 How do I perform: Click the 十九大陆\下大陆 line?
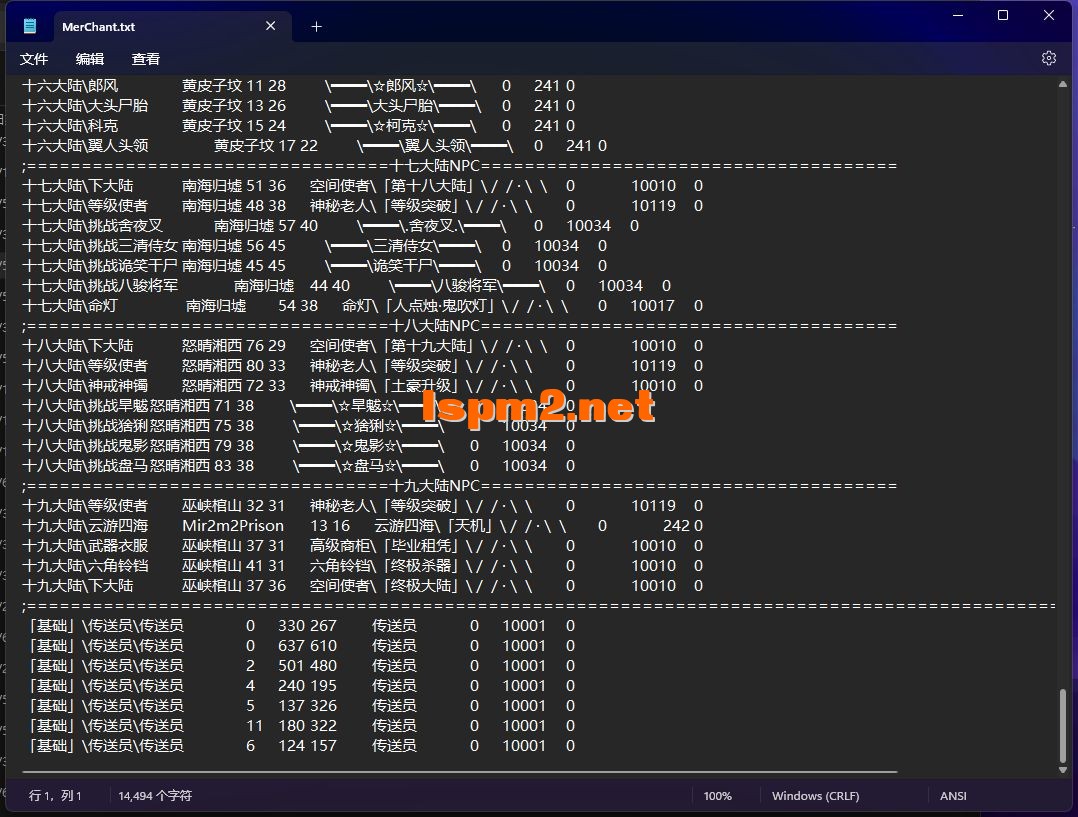362,585
